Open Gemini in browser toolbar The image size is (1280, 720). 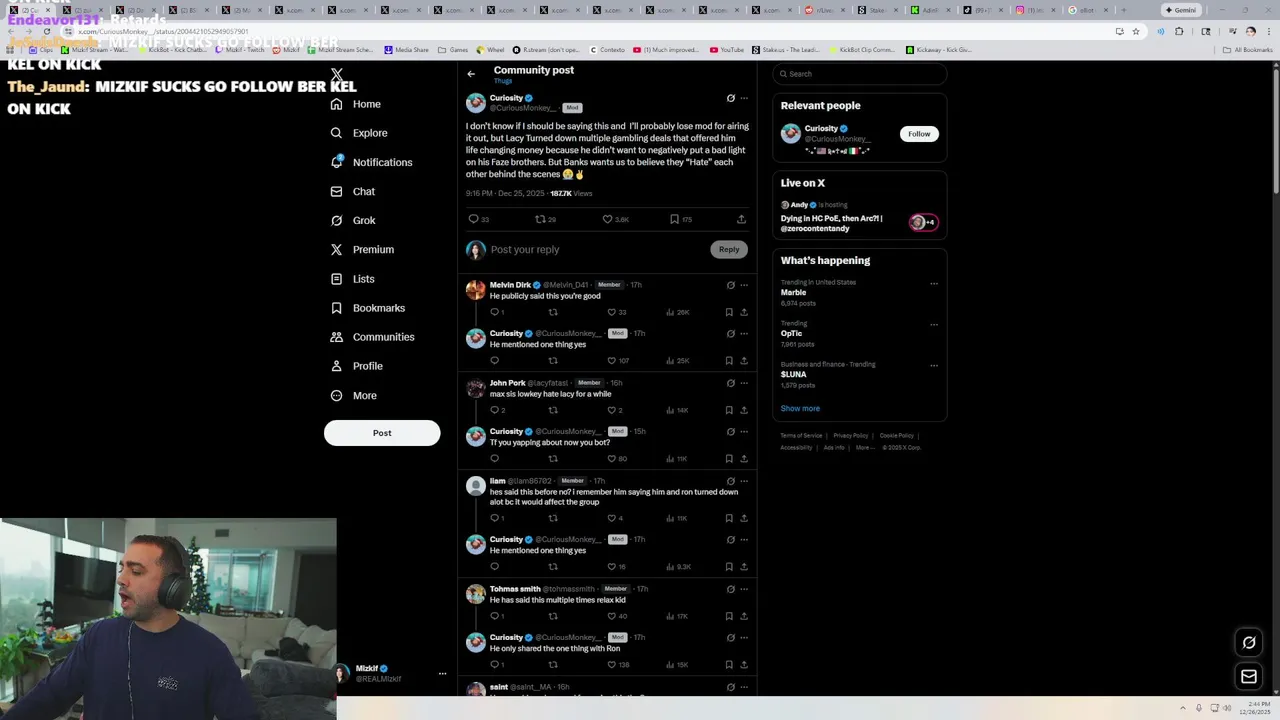click(x=1181, y=10)
